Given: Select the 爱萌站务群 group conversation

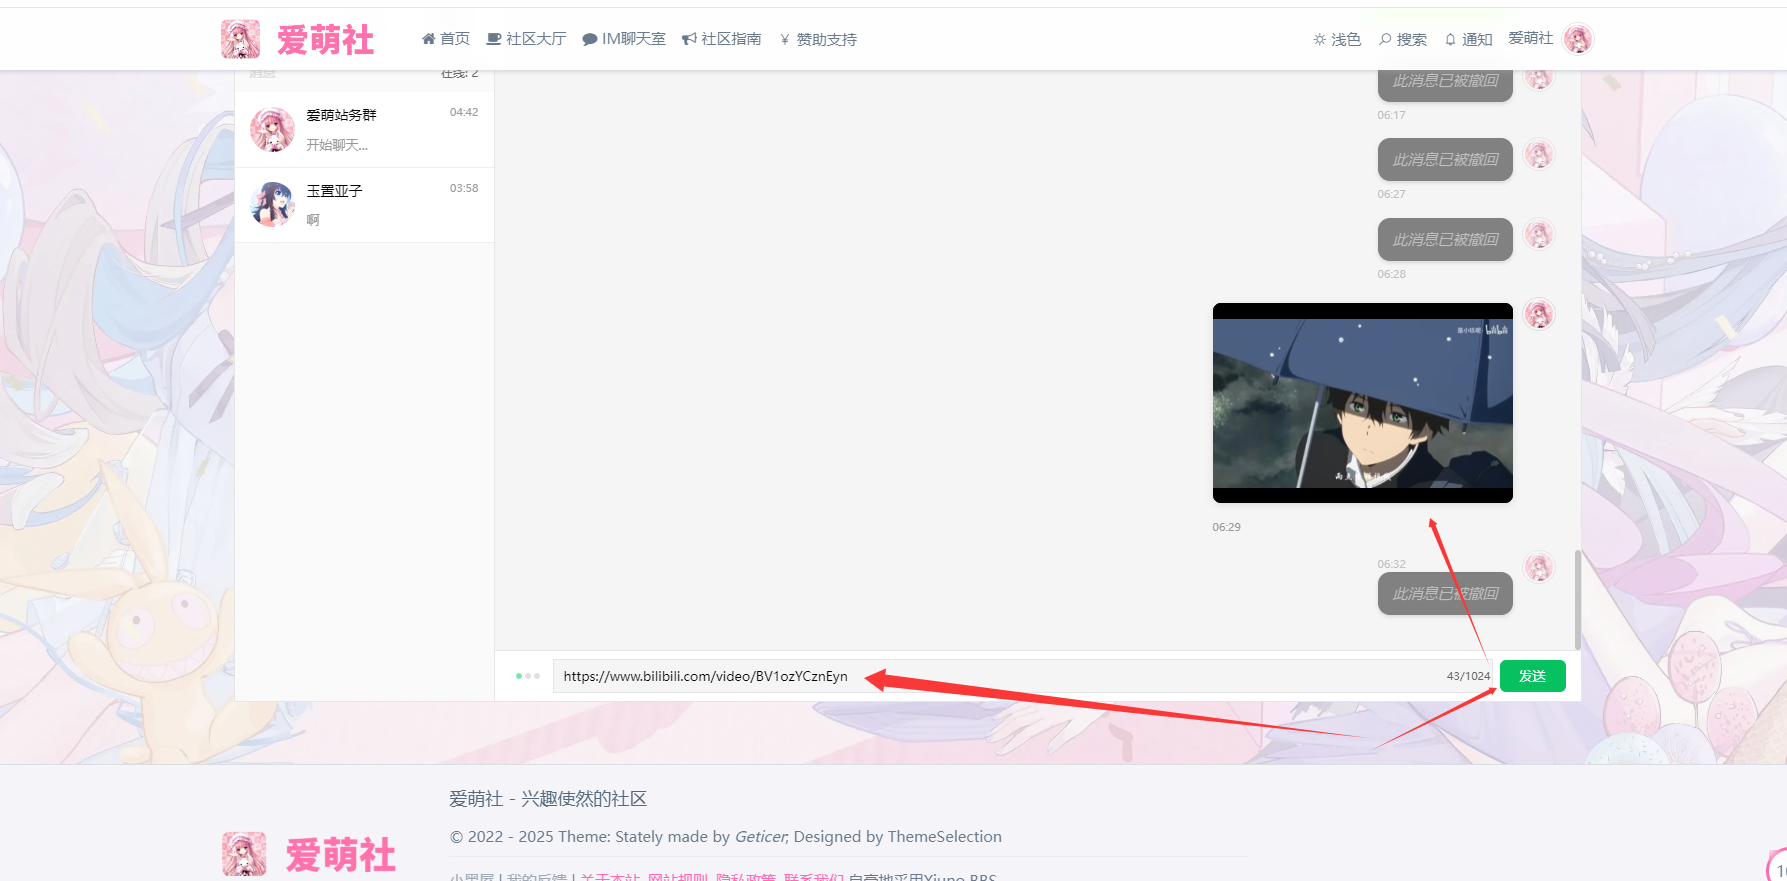Looking at the screenshot, I should click(x=364, y=129).
